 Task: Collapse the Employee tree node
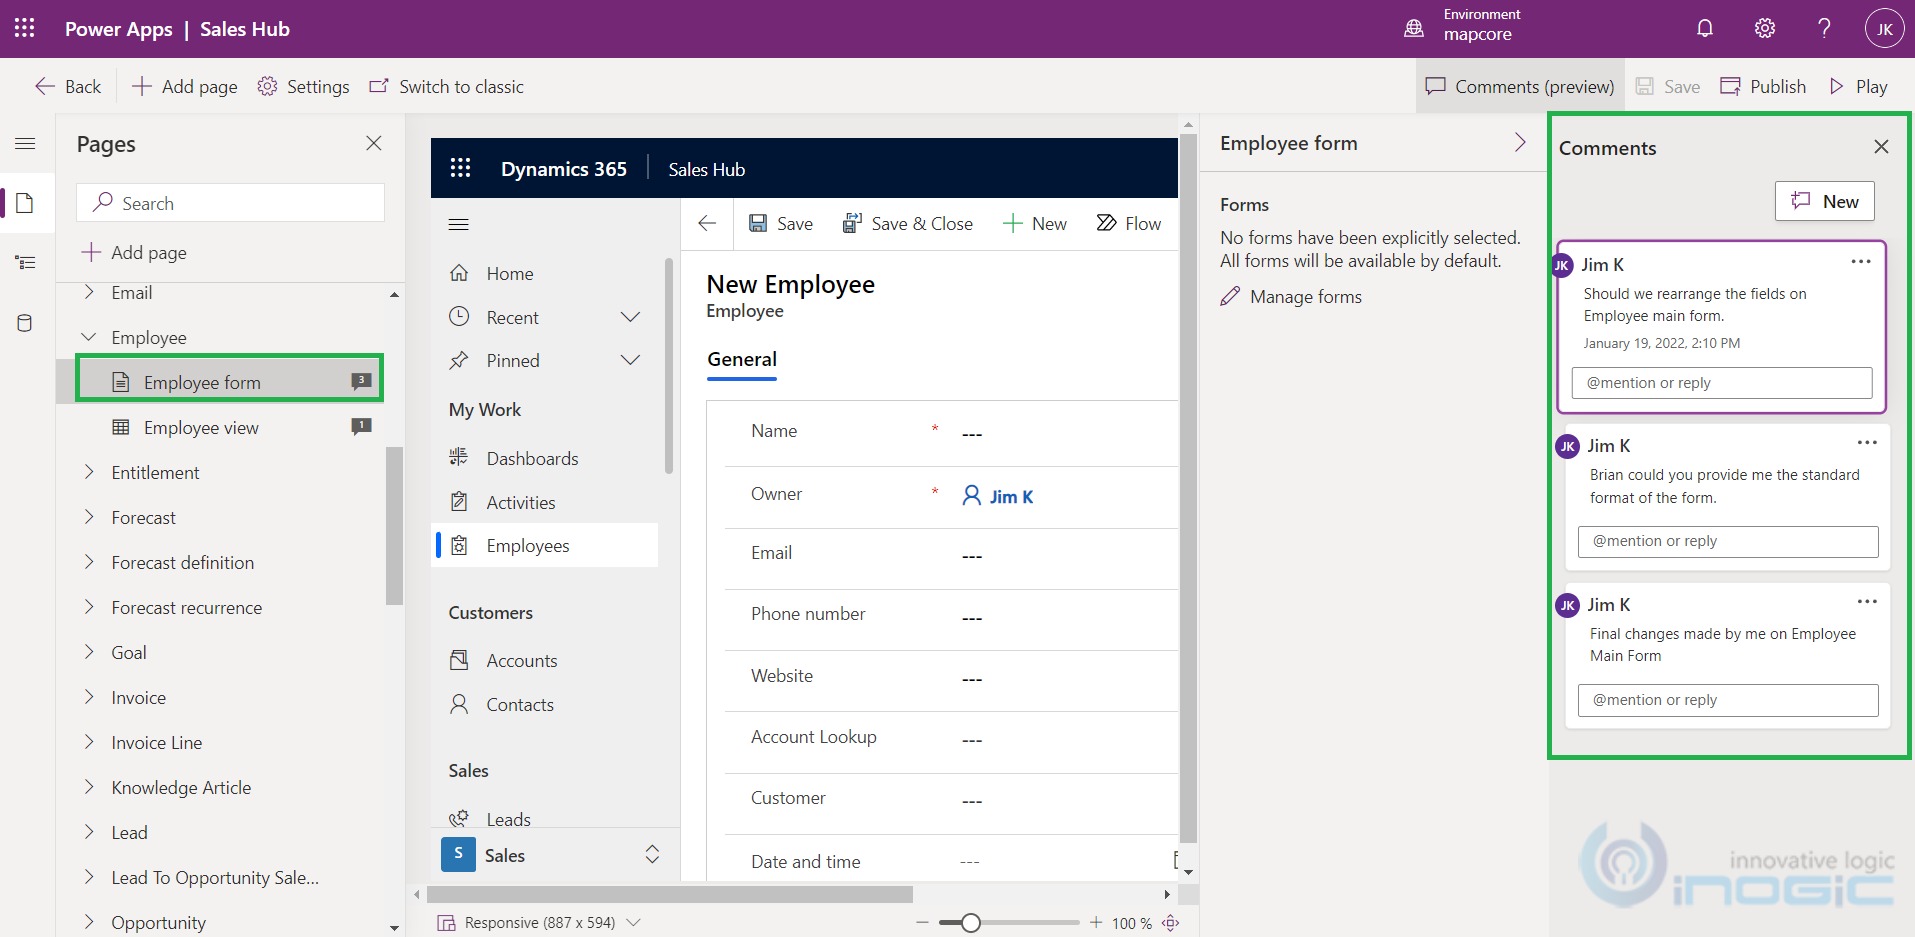point(89,338)
